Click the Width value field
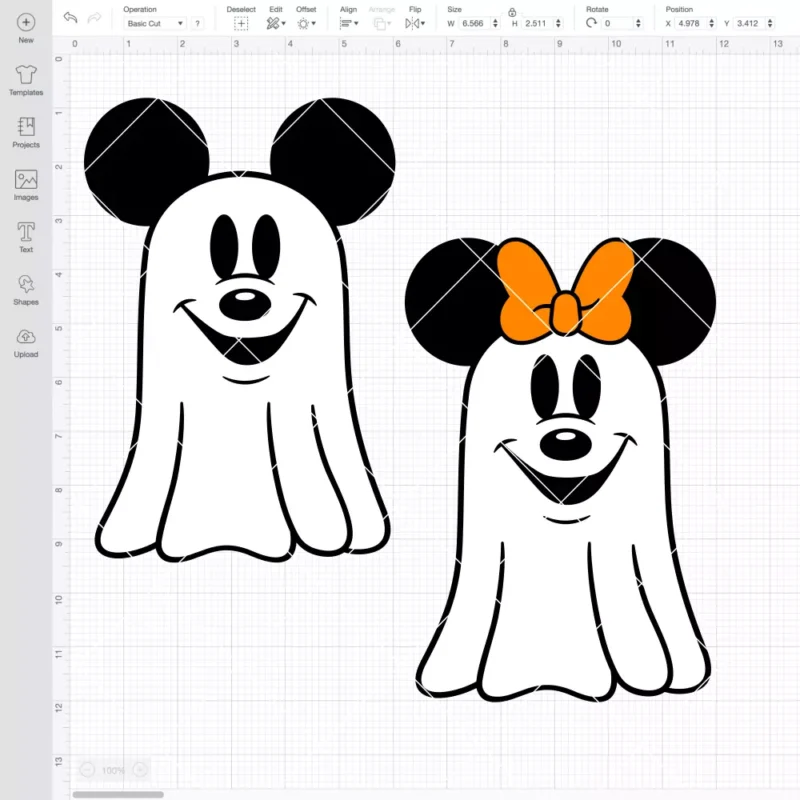Screen dimensions: 800x800 pyautogui.click(x=474, y=23)
